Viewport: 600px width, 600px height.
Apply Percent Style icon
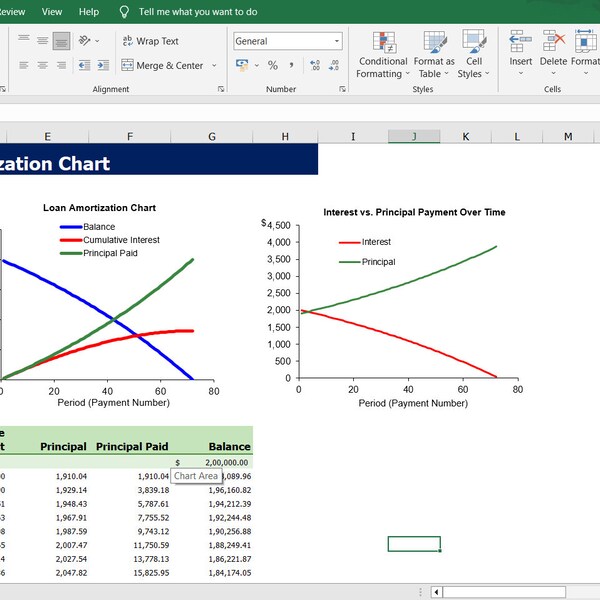[x=273, y=65]
